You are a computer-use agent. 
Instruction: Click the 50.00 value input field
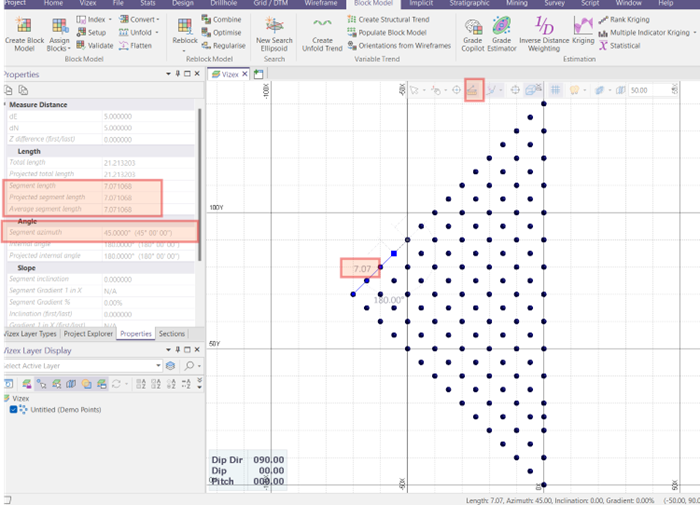click(642, 90)
